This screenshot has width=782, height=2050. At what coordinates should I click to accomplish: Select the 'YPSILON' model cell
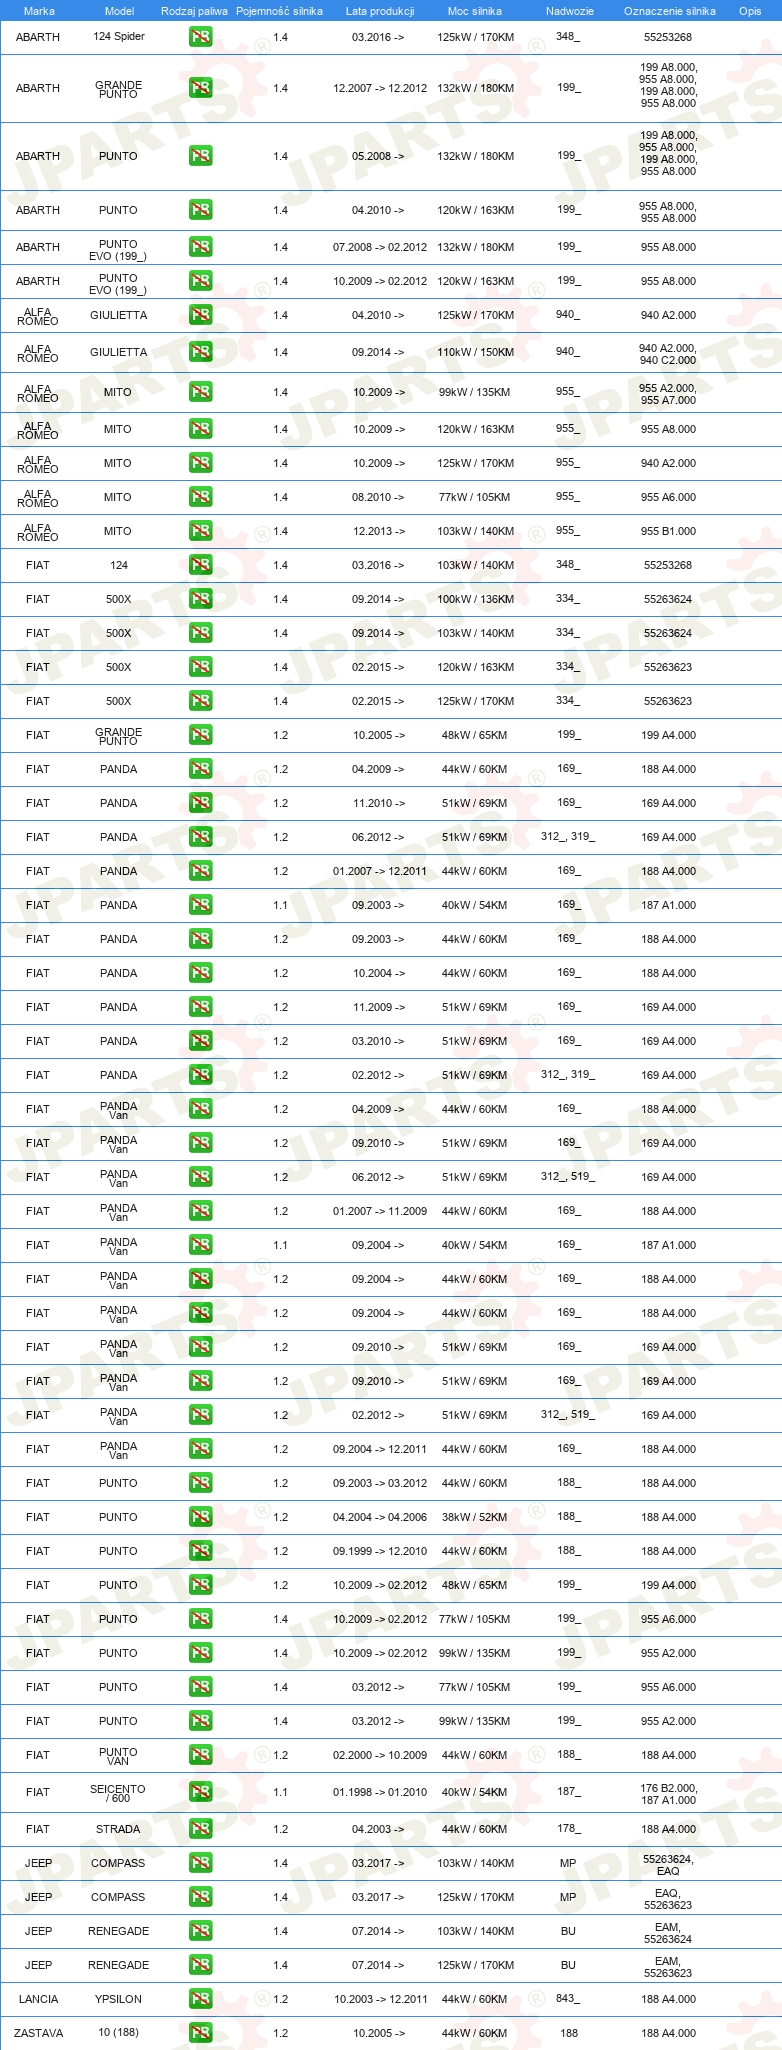click(118, 1999)
